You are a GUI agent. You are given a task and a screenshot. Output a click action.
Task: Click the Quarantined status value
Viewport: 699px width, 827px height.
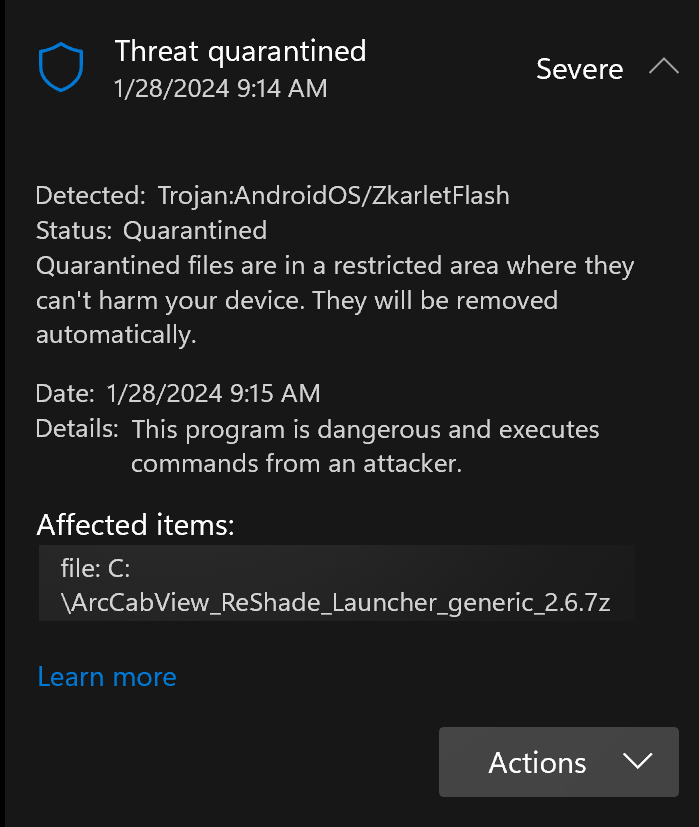point(195,231)
